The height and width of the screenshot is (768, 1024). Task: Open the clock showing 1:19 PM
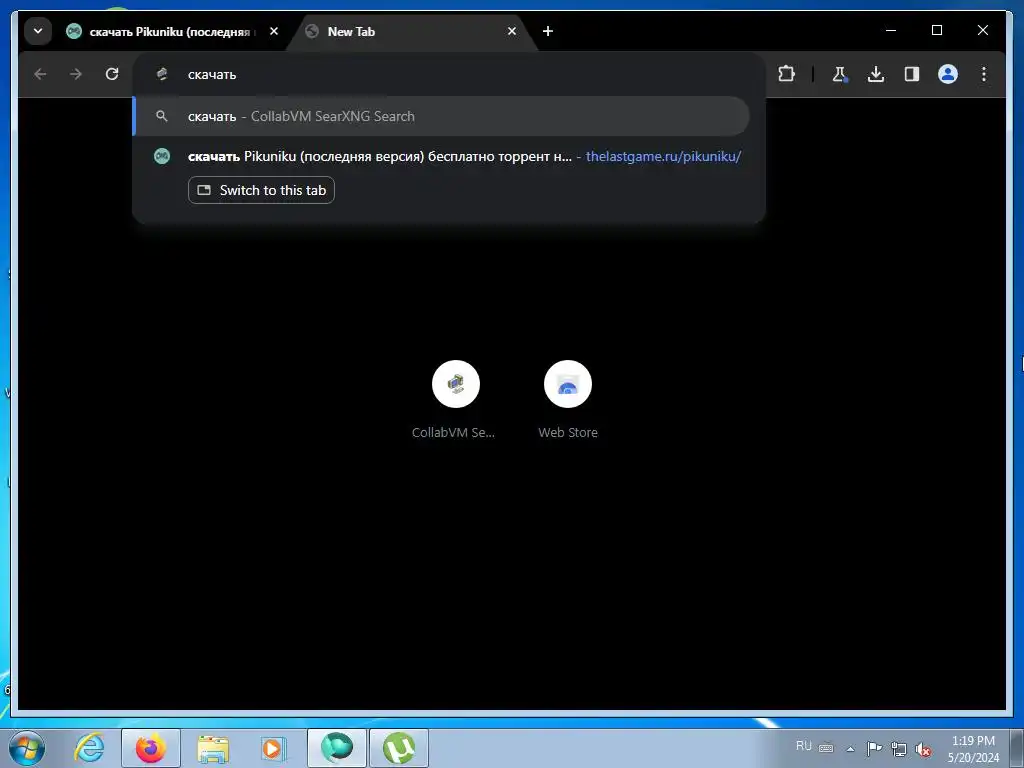point(972,748)
